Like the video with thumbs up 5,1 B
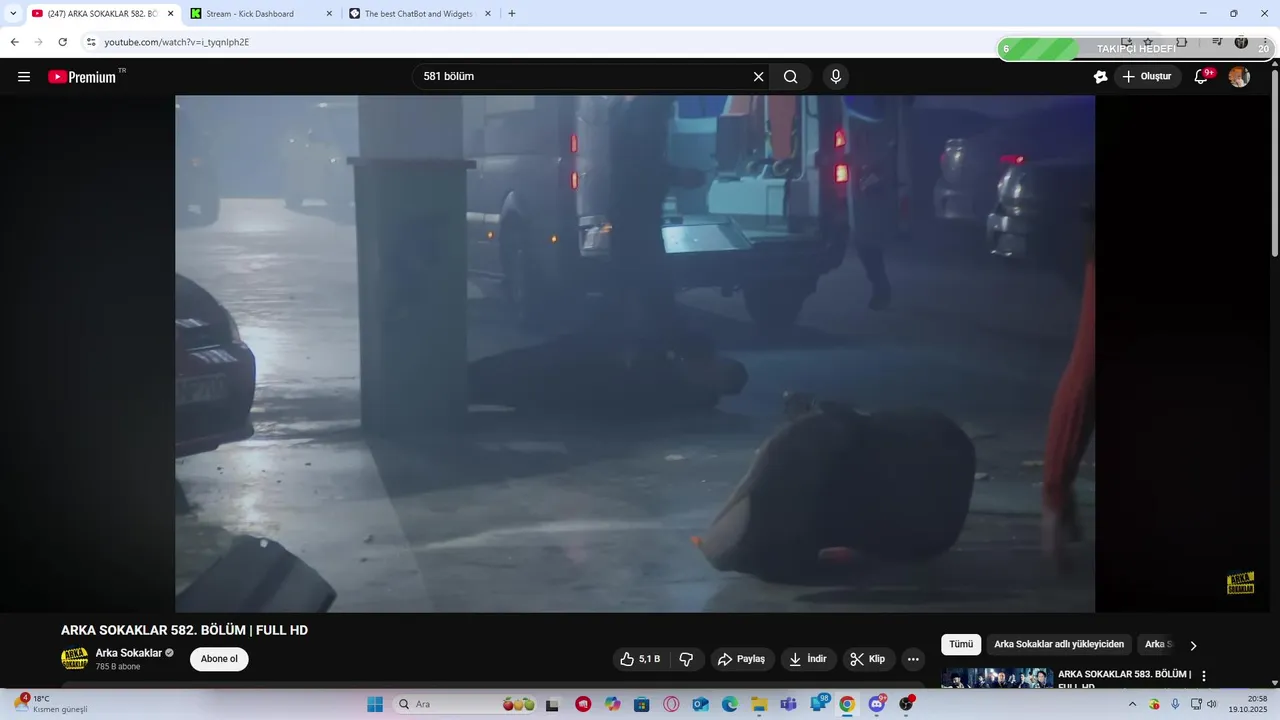The height and width of the screenshot is (720, 1280). 640,659
